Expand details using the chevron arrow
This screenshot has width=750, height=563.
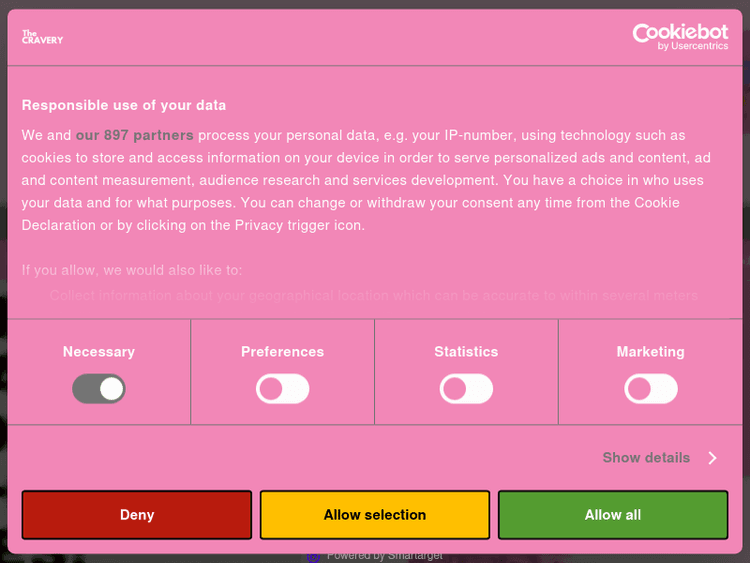coord(713,458)
